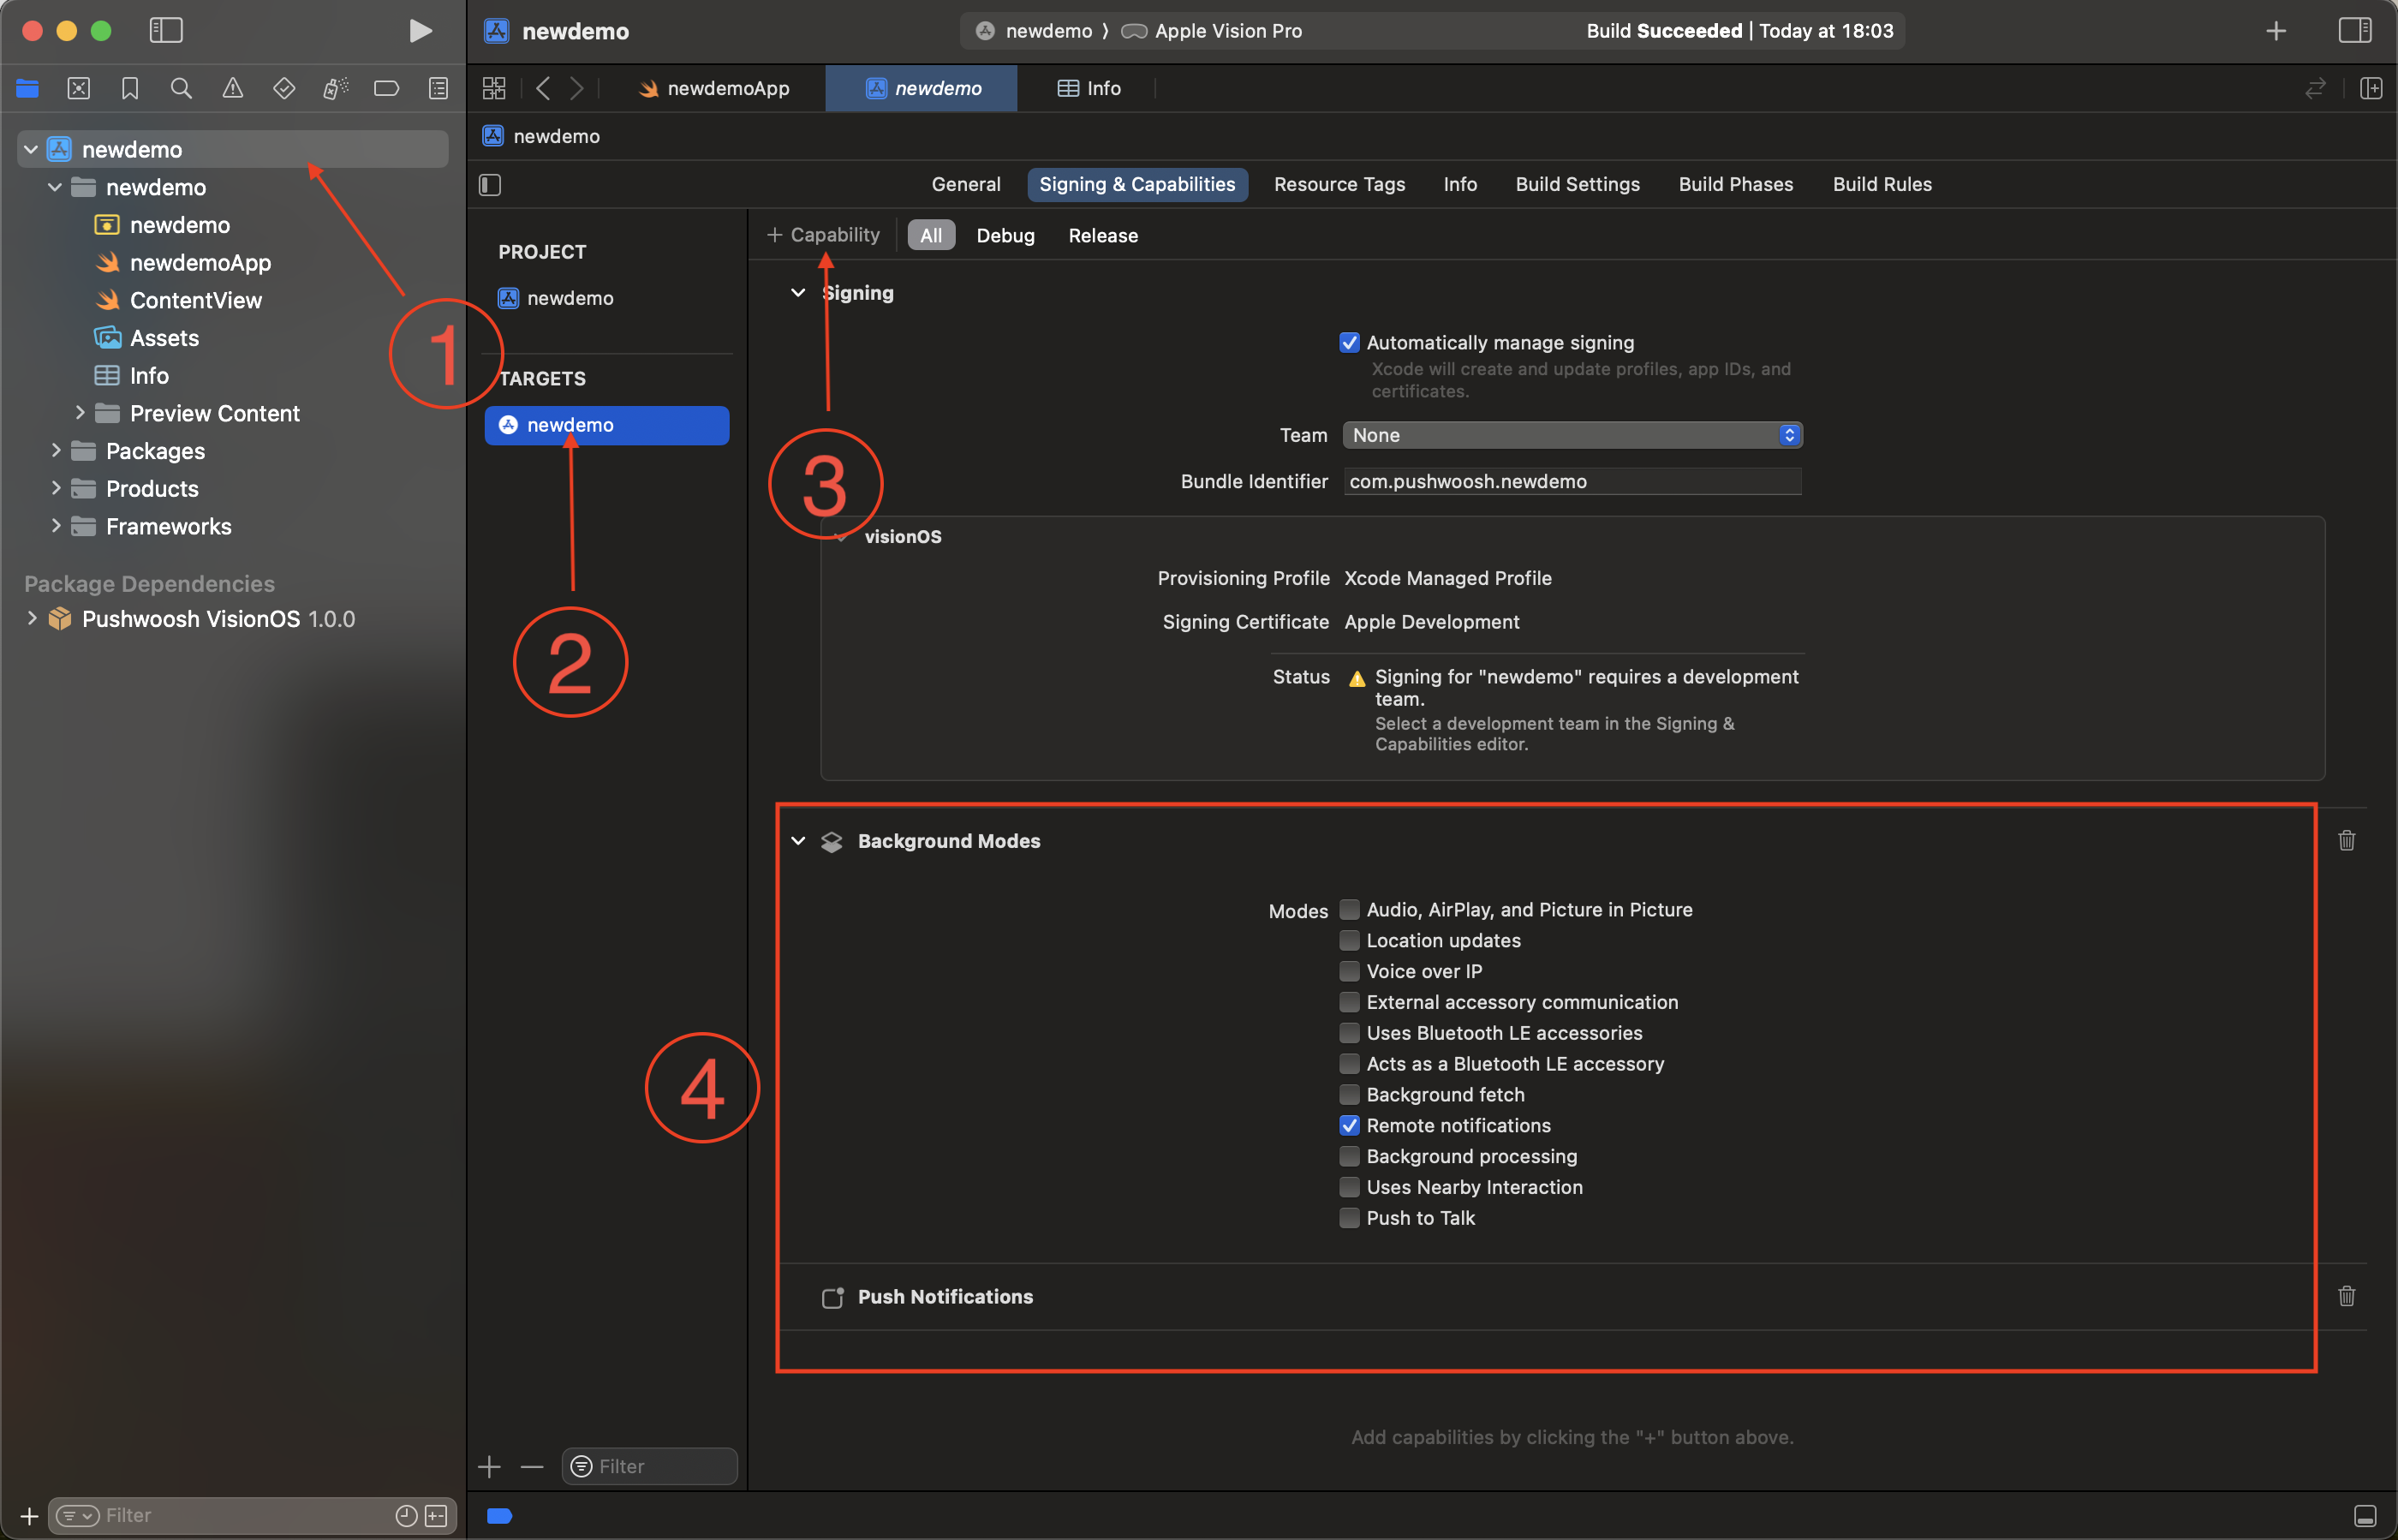Image resolution: width=2398 pixels, height=1540 pixels.
Task: Delete the Background Modes capability with trash icon
Action: (2346, 840)
